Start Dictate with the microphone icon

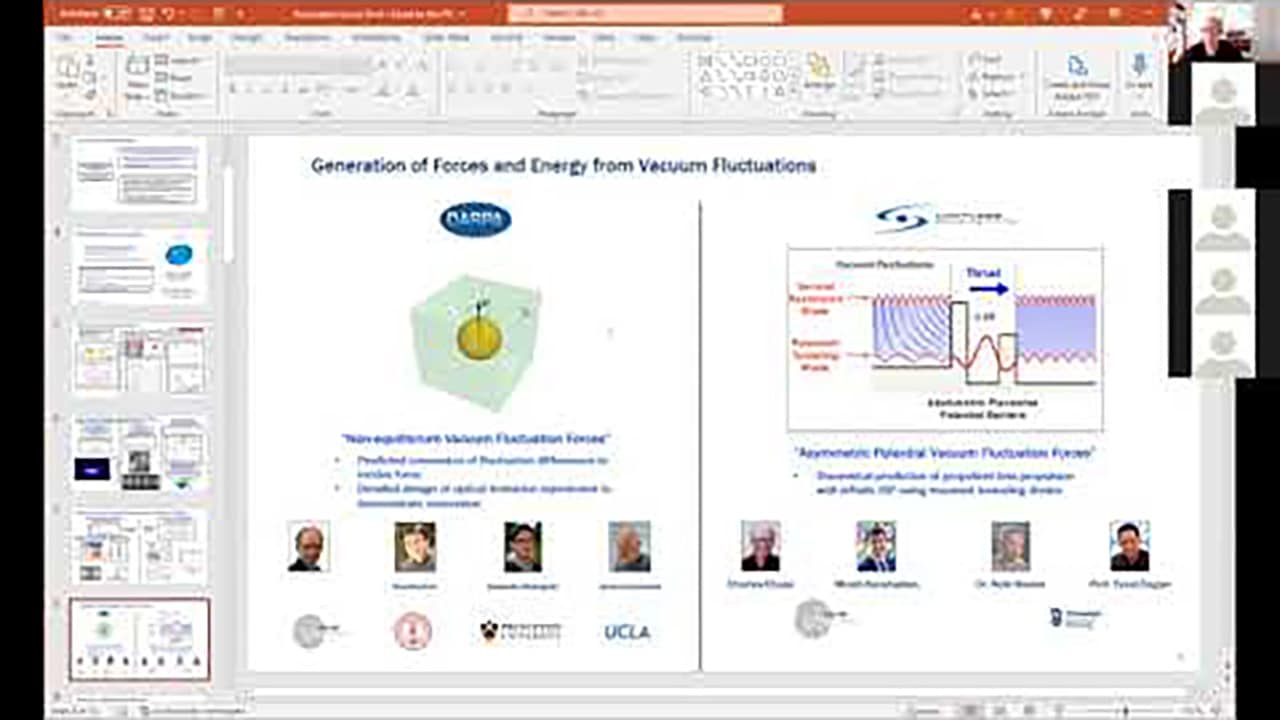coord(1138,72)
